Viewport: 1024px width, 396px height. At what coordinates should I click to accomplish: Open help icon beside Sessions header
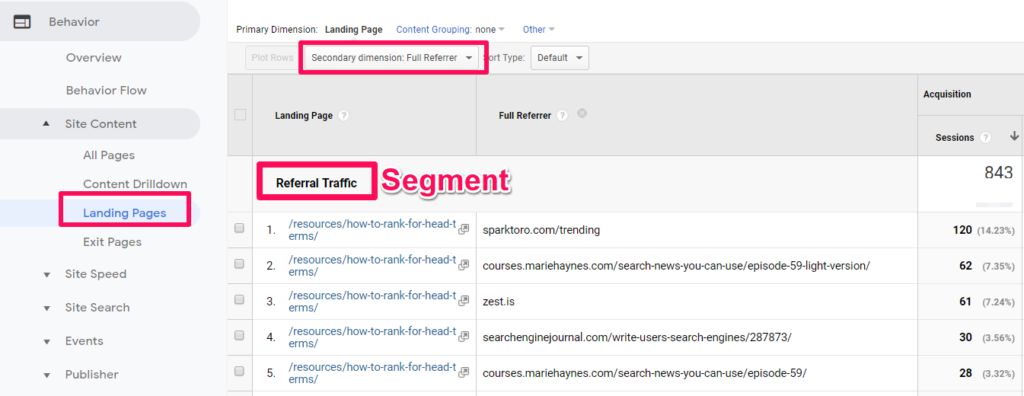[x=985, y=138]
